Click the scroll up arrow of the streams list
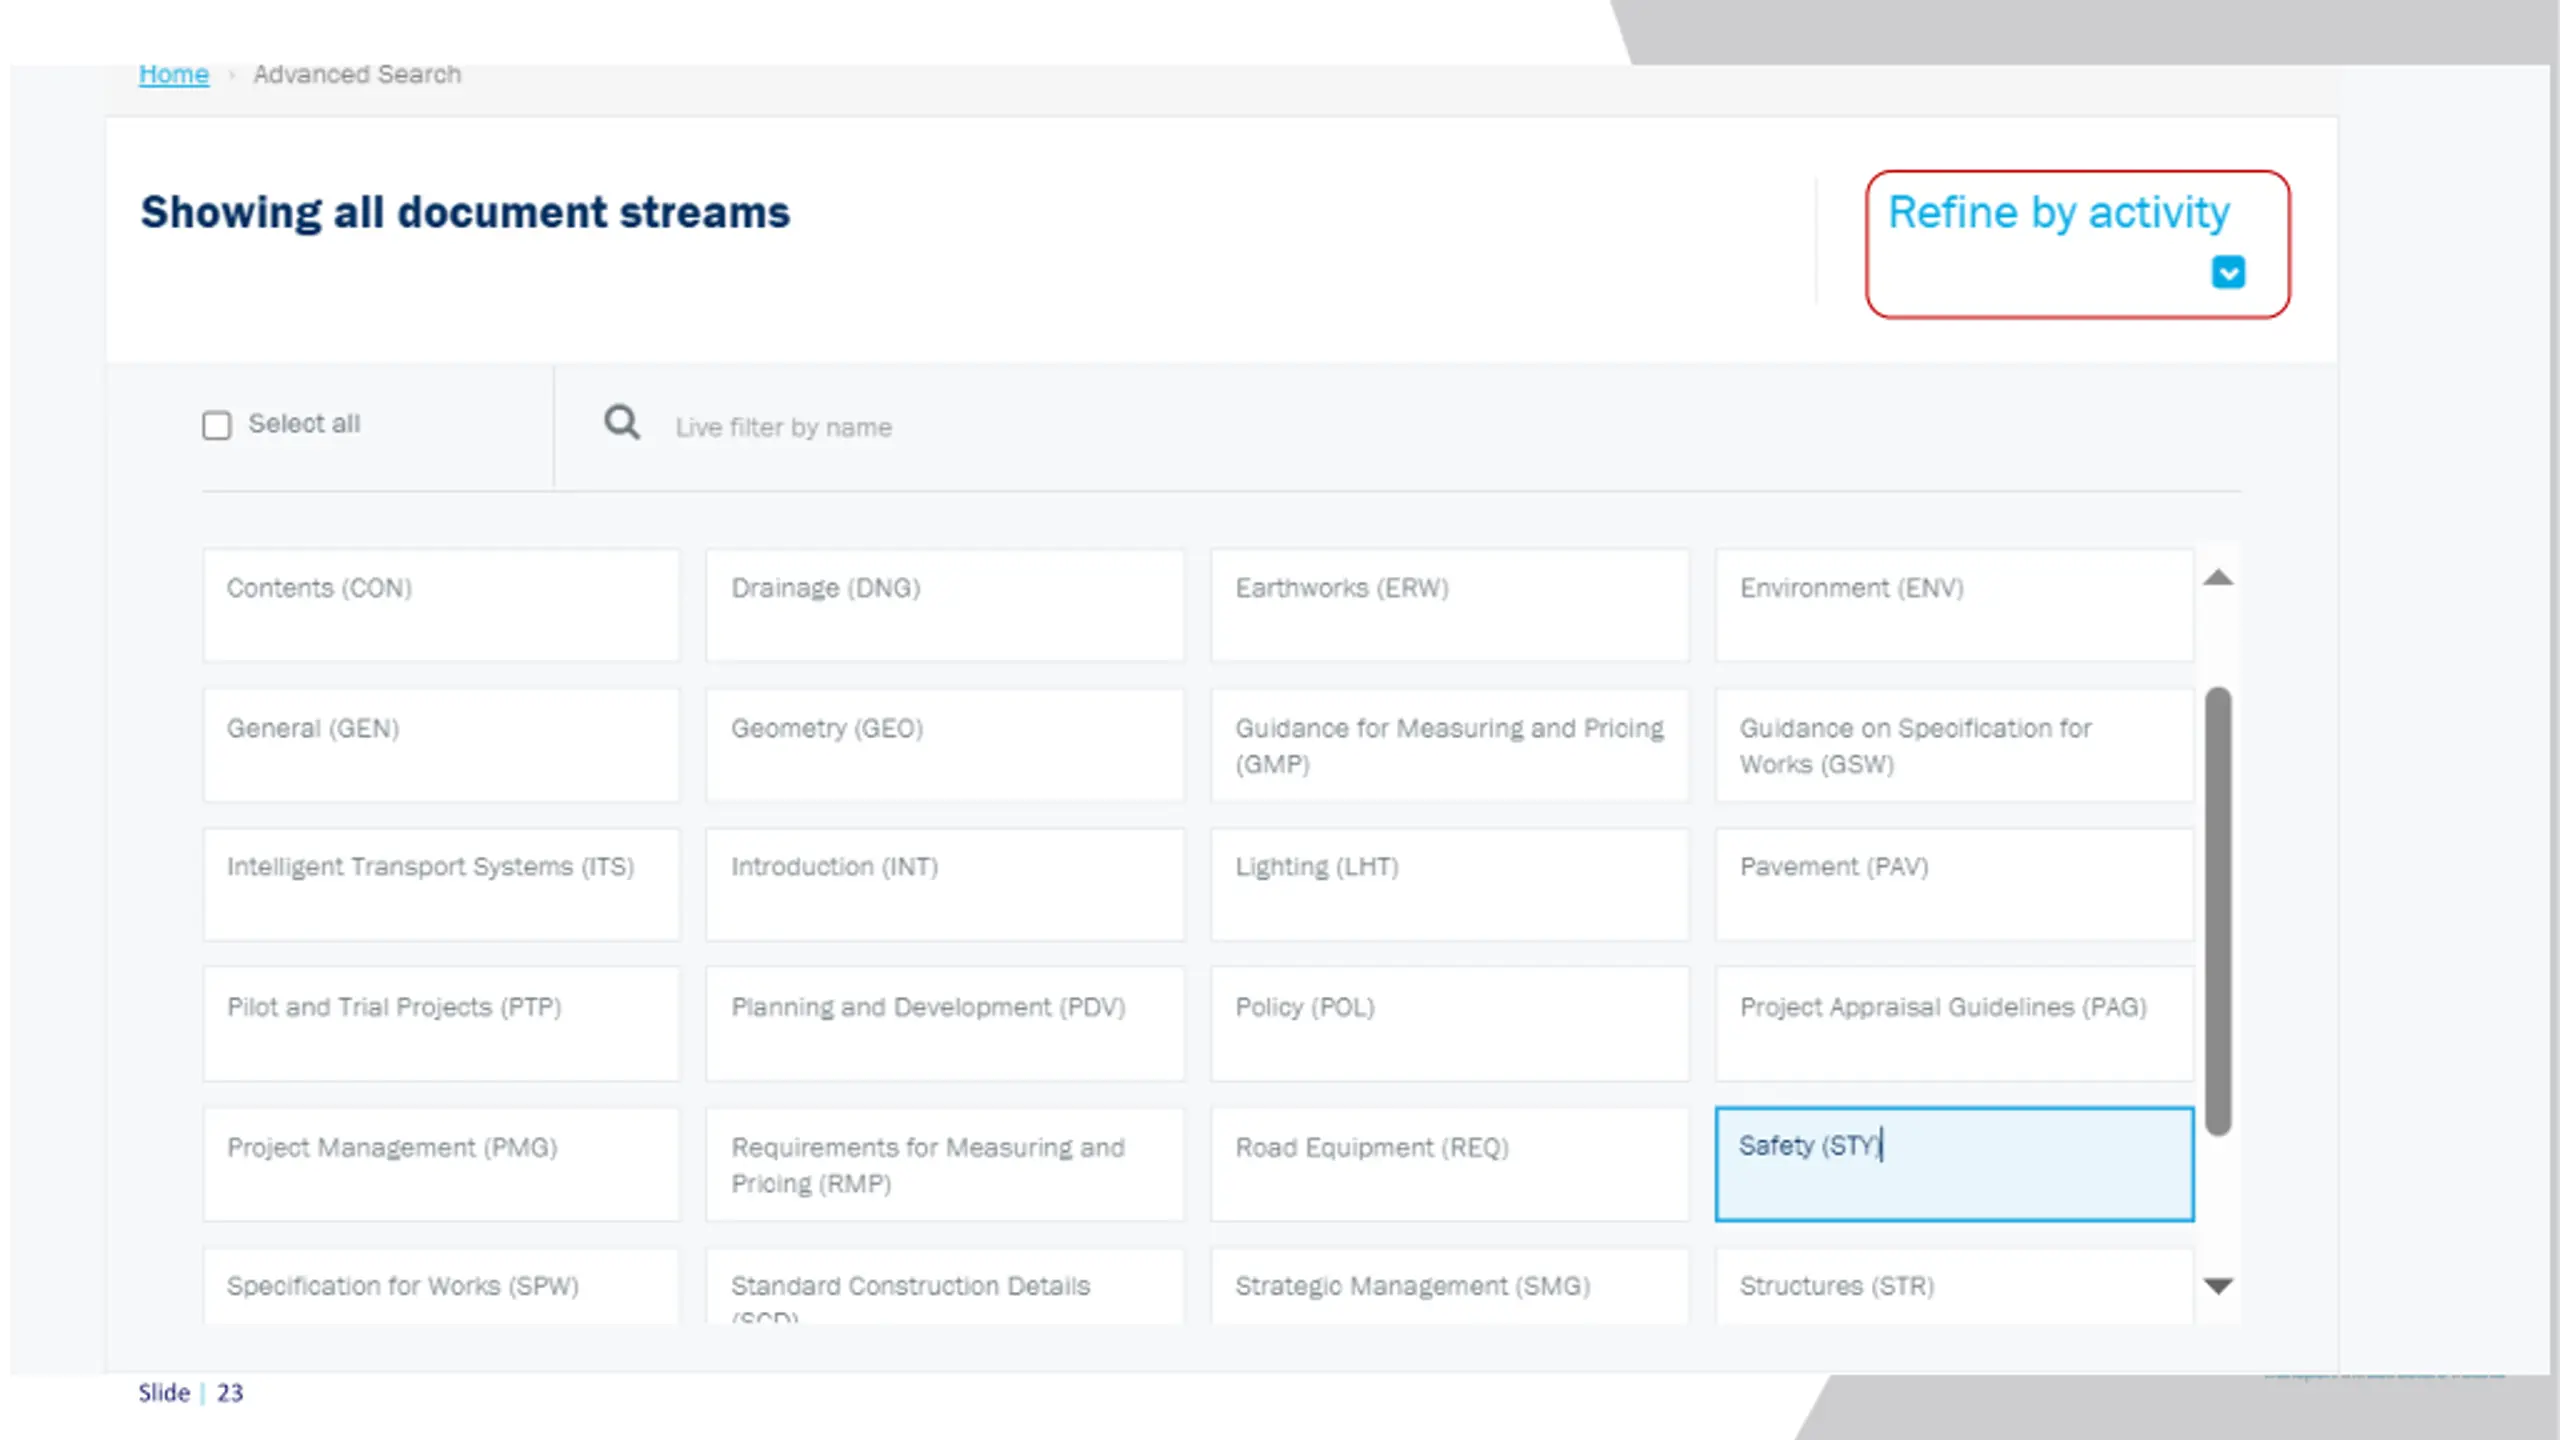Screen dimensions: 2560x1440 (2218, 578)
